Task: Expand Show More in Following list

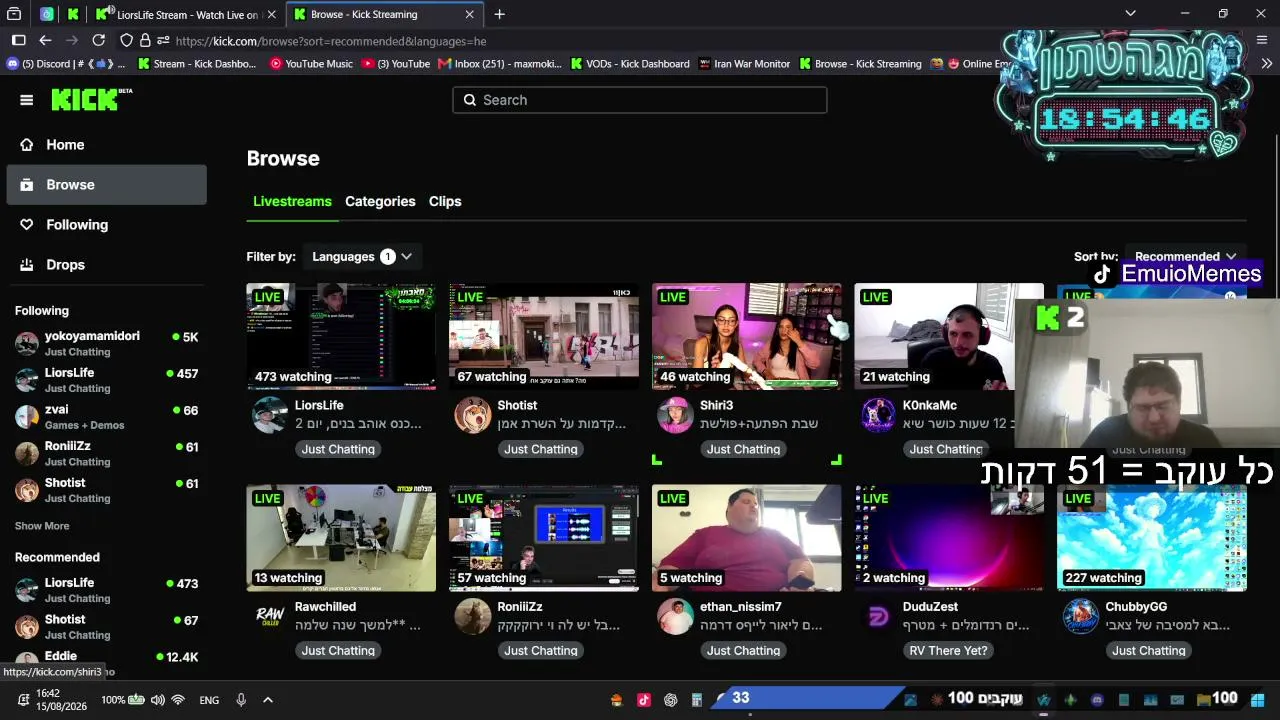Action: (42, 526)
